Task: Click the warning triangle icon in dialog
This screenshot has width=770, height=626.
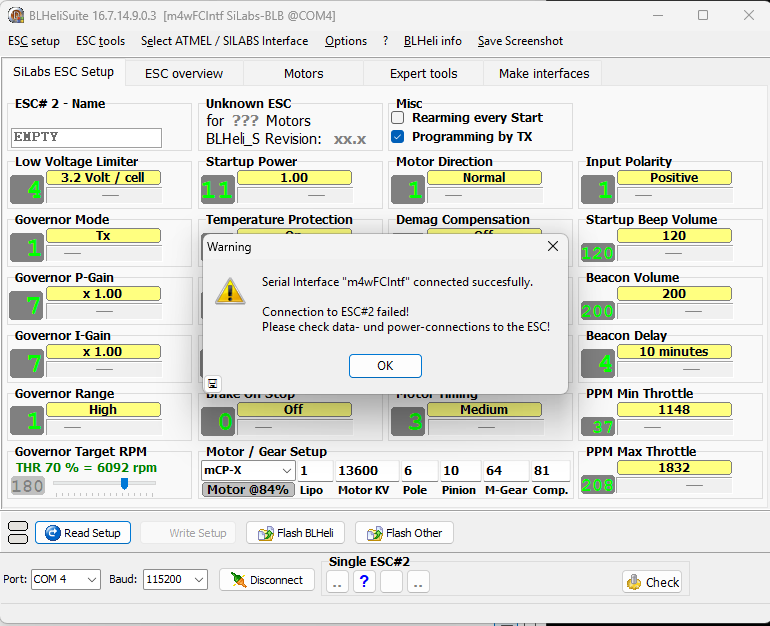Action: pos(230,291)
